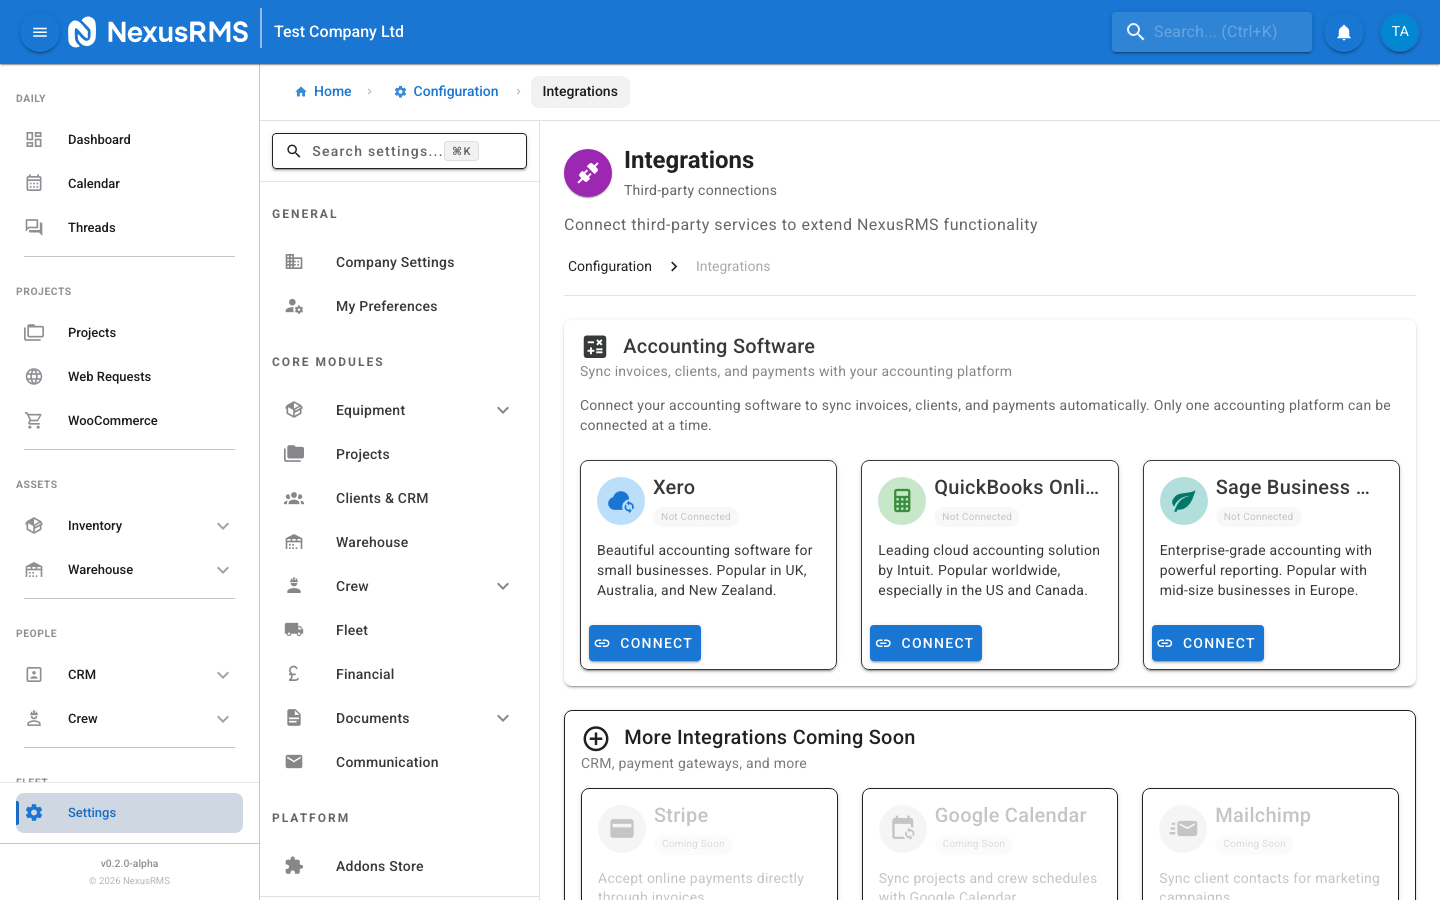The width and height of the screenshot is (1440, 900).
Task: Open Financial settings via the pound icon
Action: pyautogui.click(x=293, y=673)
